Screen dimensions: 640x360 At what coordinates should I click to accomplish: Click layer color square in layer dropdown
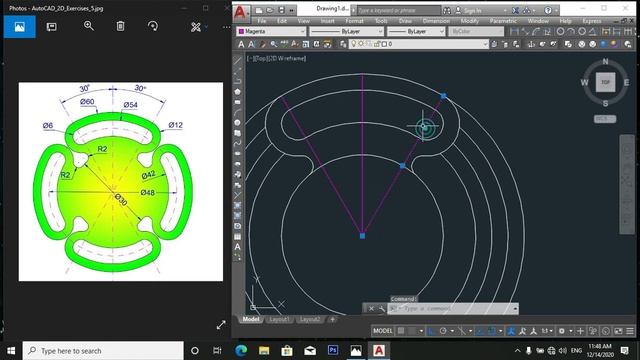(384, 44)
